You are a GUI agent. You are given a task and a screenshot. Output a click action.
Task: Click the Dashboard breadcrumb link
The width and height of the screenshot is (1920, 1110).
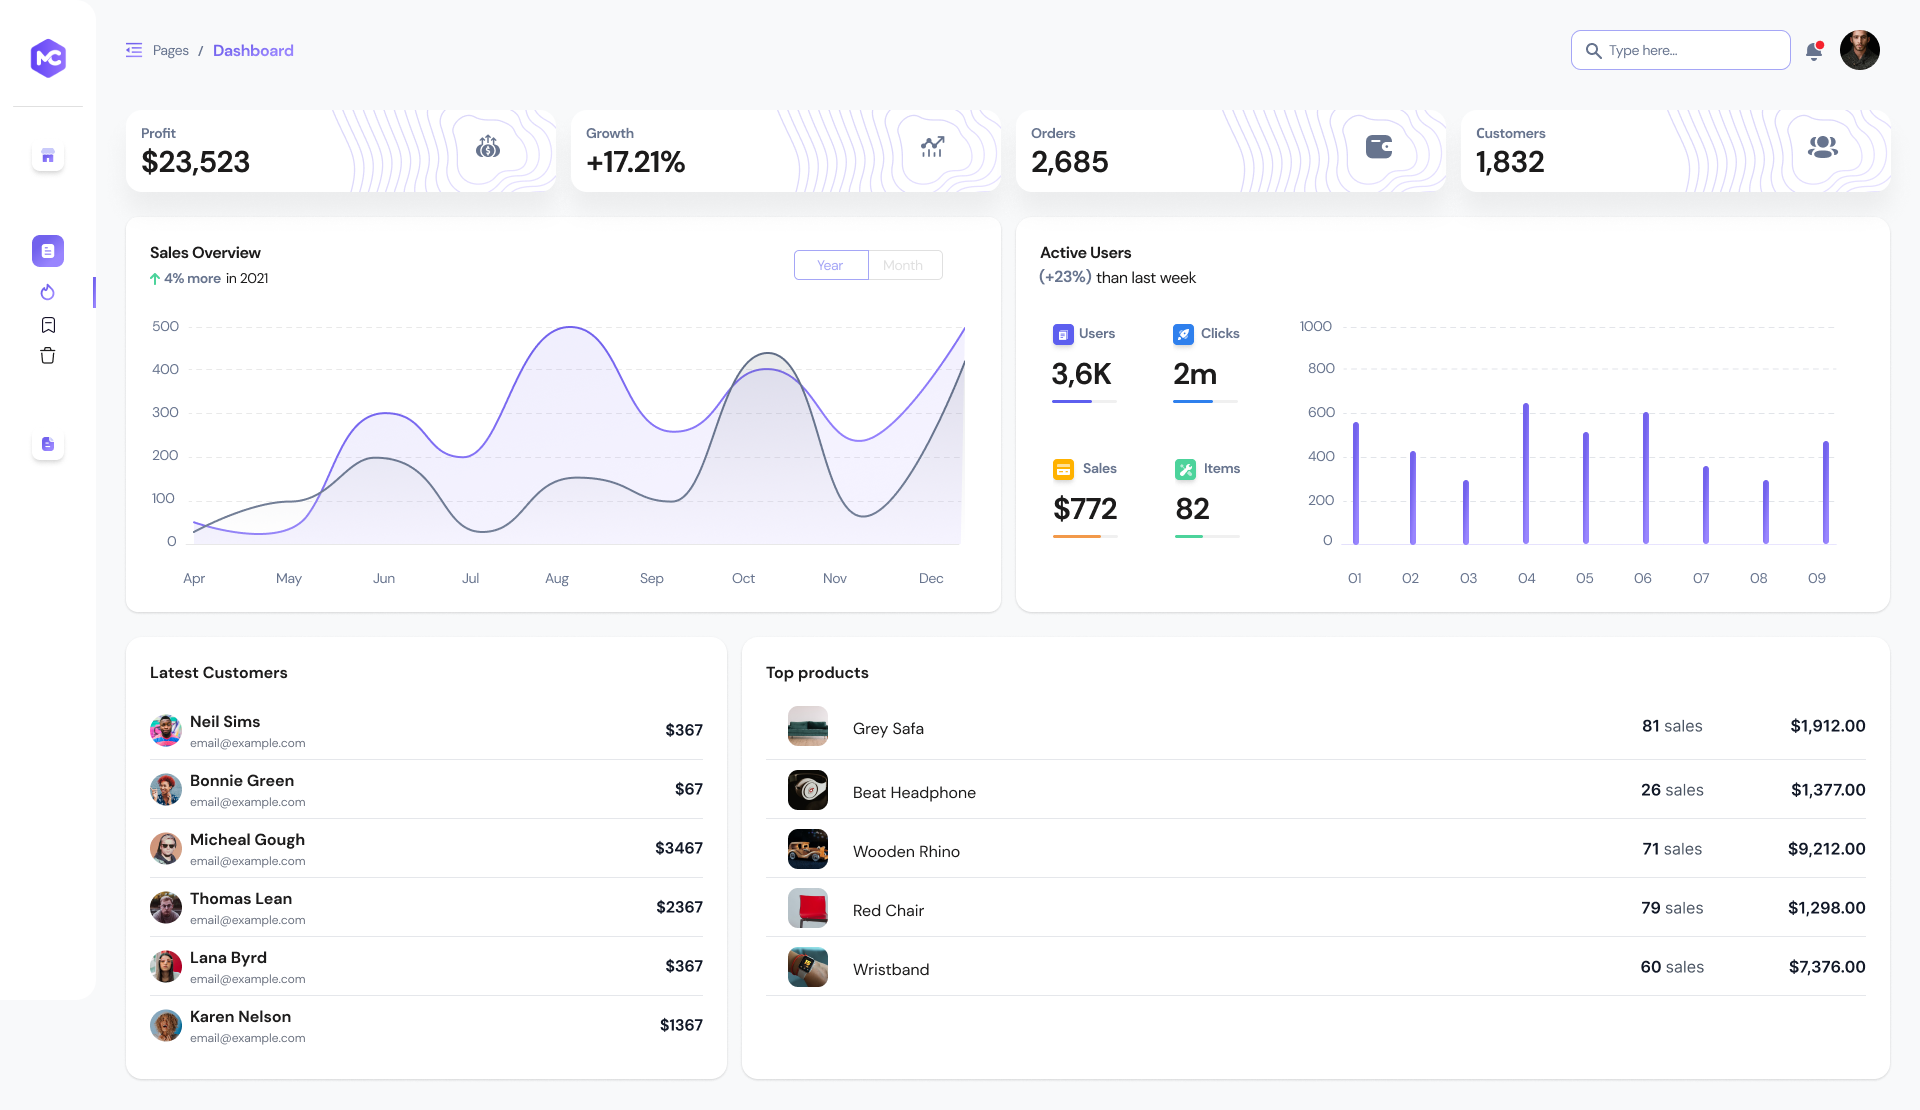click(x=253, y=51)
